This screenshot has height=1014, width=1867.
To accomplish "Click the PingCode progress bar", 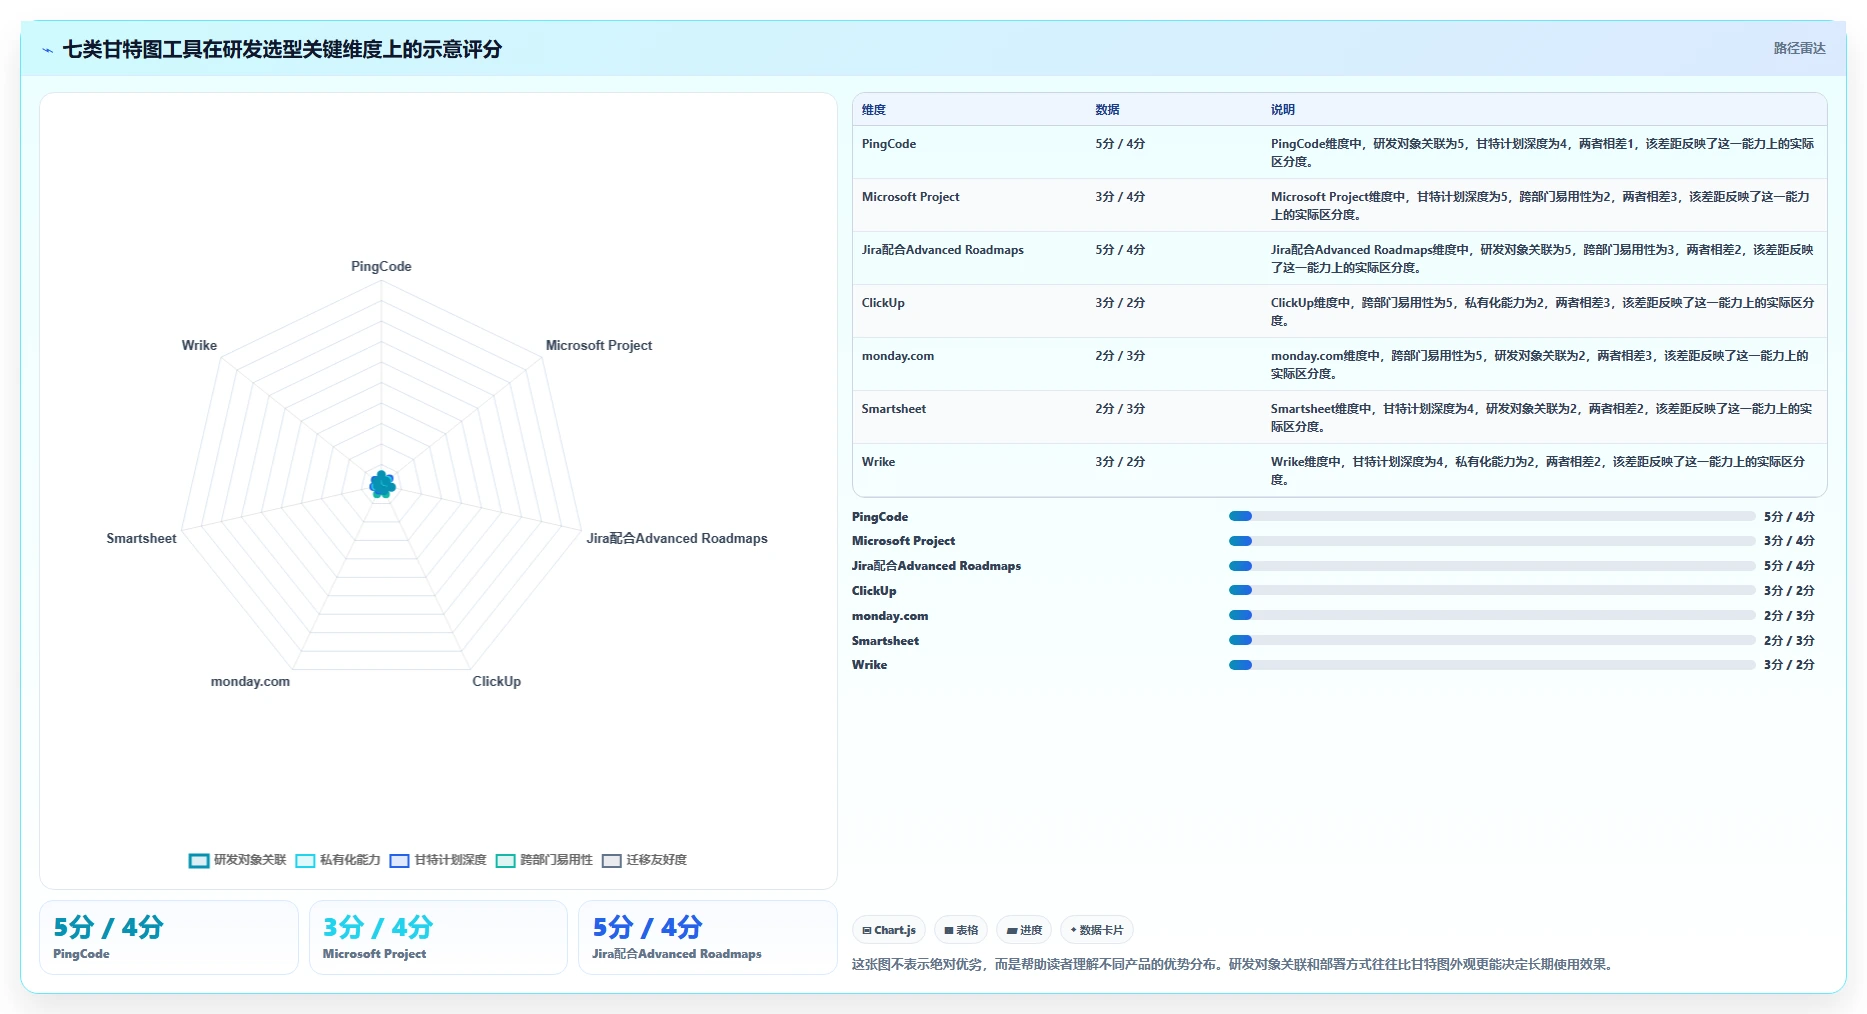I will point(1492,516).
